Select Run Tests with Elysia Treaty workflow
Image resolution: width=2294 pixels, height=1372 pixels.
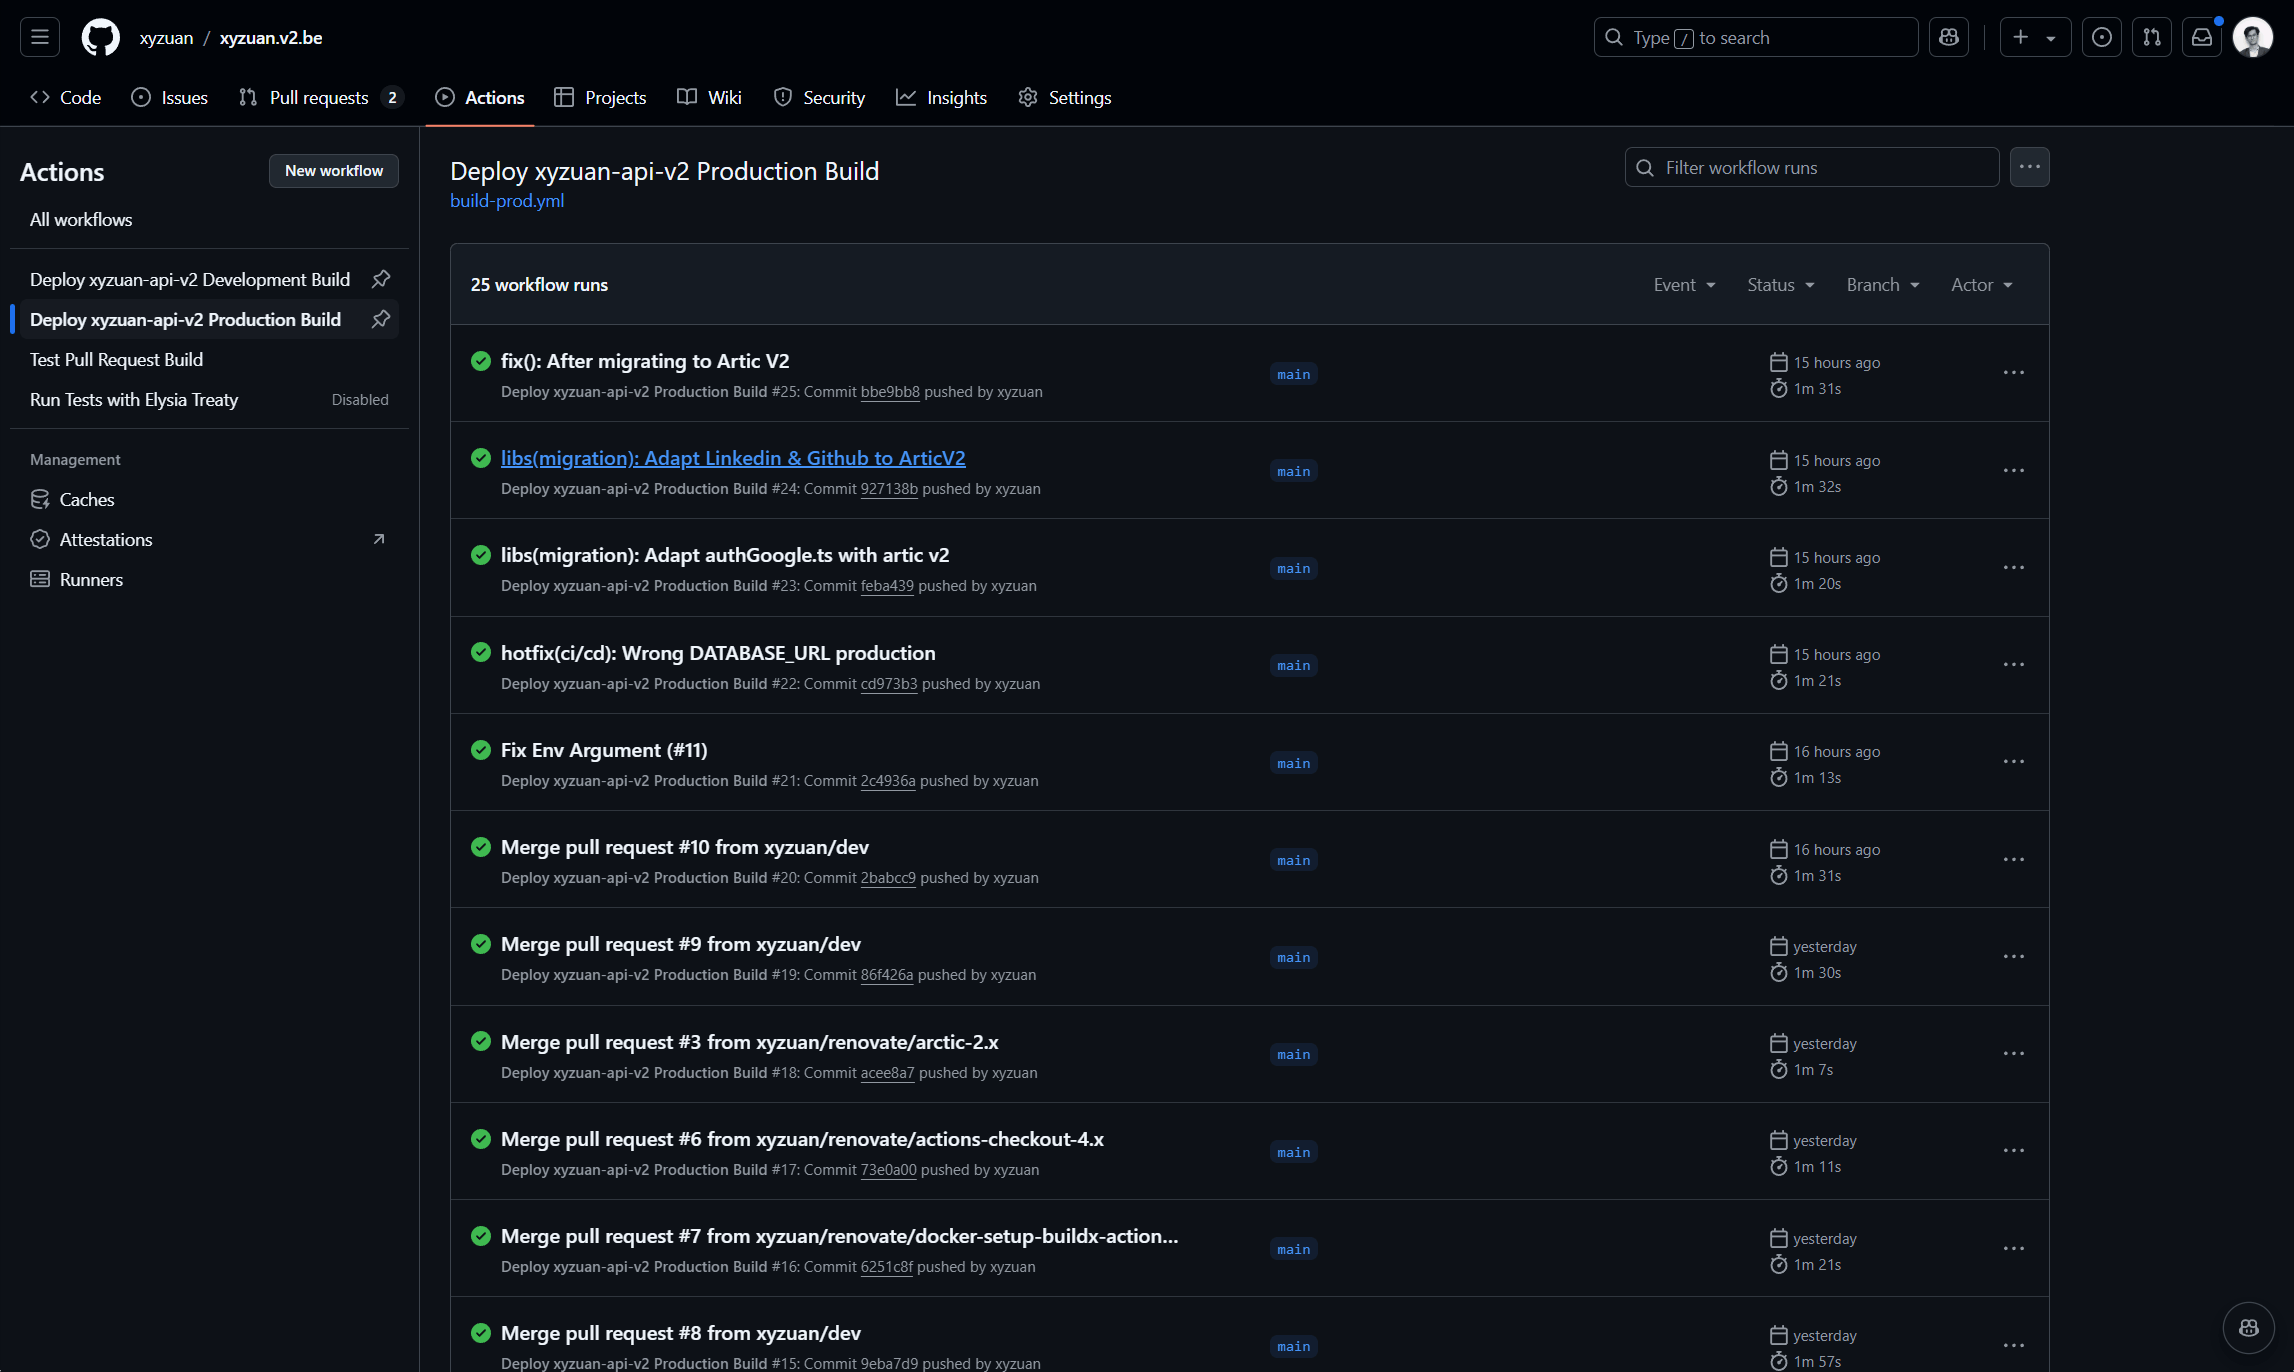coord(209,400)
